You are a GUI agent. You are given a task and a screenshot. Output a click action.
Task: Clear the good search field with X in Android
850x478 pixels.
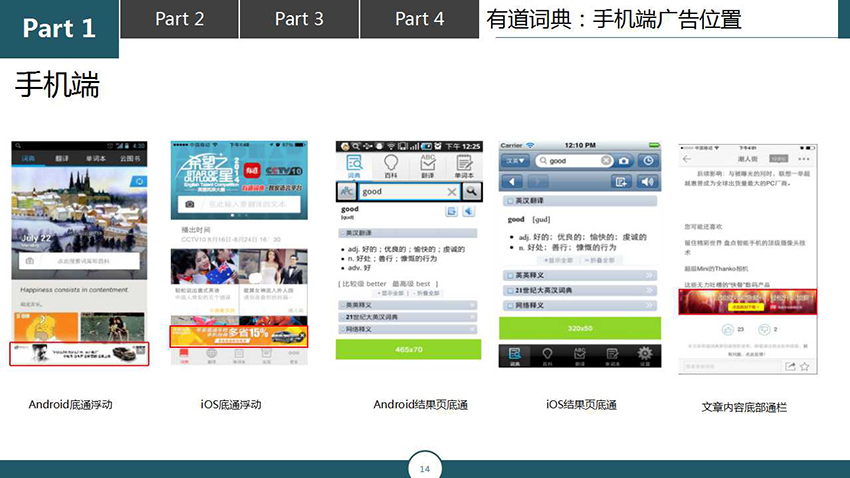click(452, 192)
